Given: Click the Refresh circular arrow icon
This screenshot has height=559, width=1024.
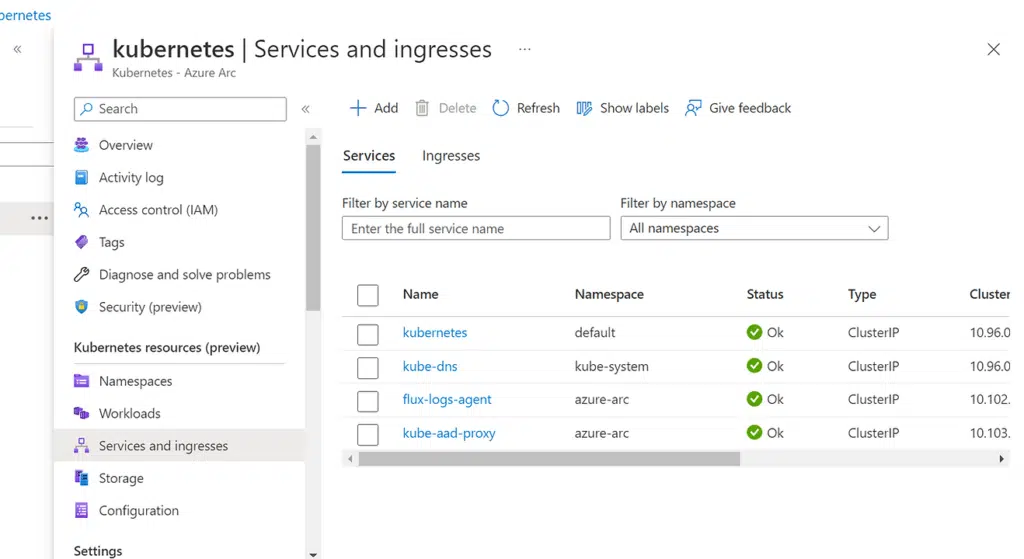Looking at the screenshot, I should coord(500,108).
